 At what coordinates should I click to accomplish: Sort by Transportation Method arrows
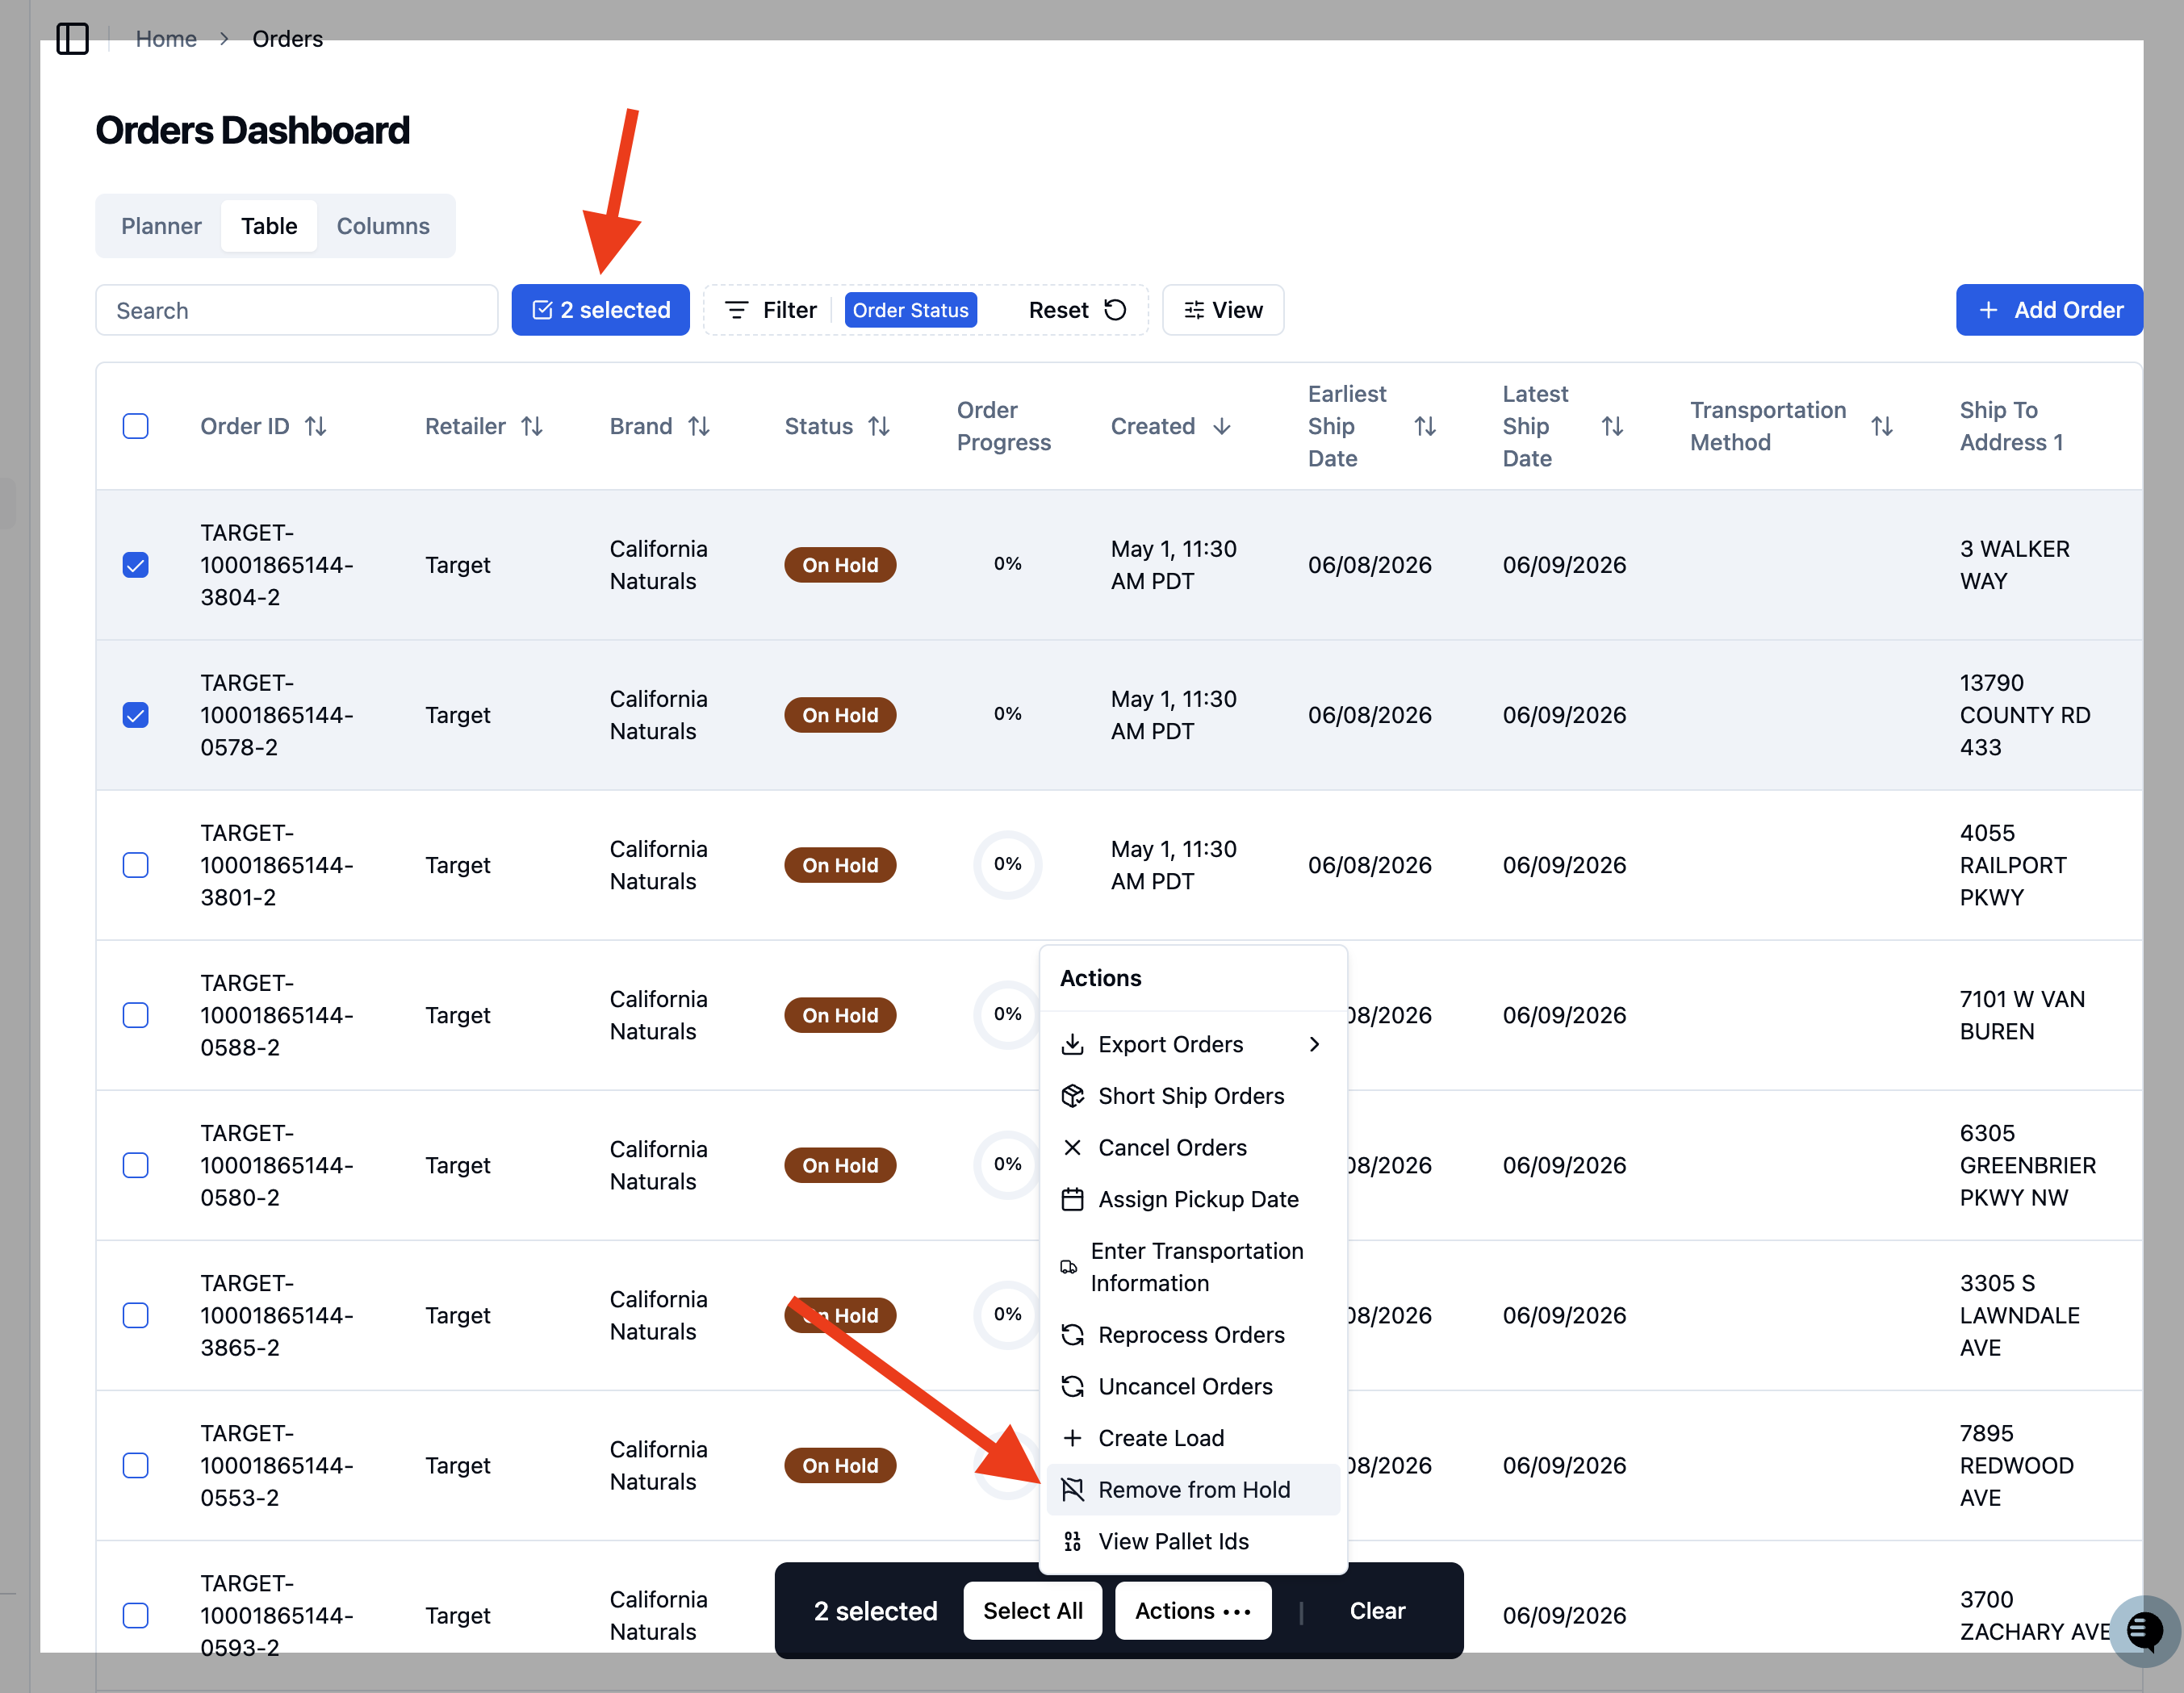tap(1882, 426)
